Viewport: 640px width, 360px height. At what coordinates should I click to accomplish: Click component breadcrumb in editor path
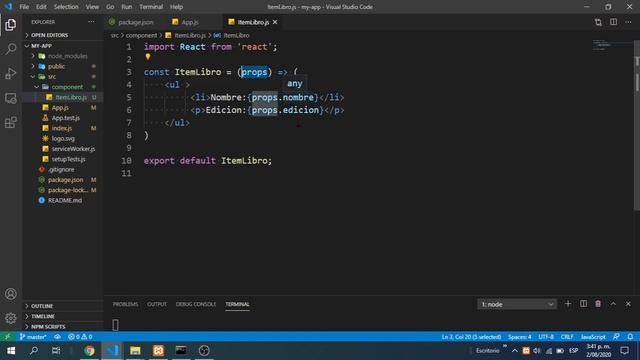click(141, 36)
